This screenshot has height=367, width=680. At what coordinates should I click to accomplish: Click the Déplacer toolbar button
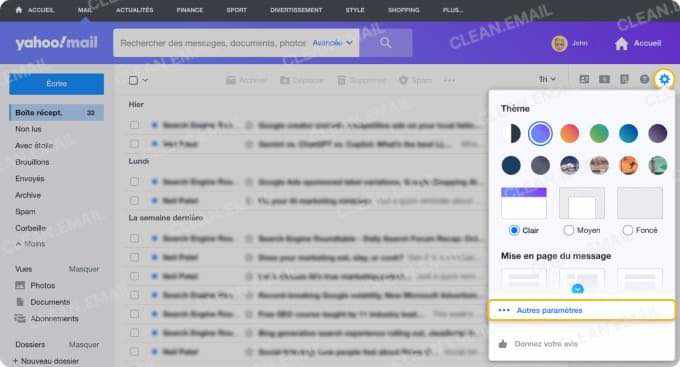(302, 80)
